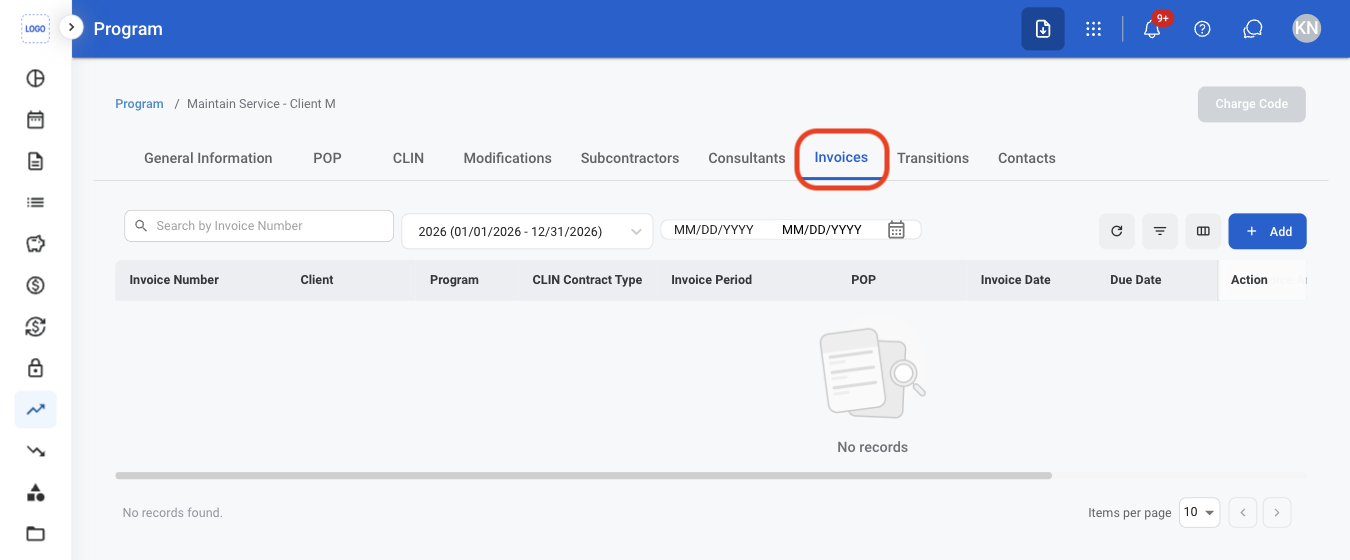The width and height of the screenshot is (1350, 560).
Task: Sort by Invoice Number column header
Action: click(174, 280)
